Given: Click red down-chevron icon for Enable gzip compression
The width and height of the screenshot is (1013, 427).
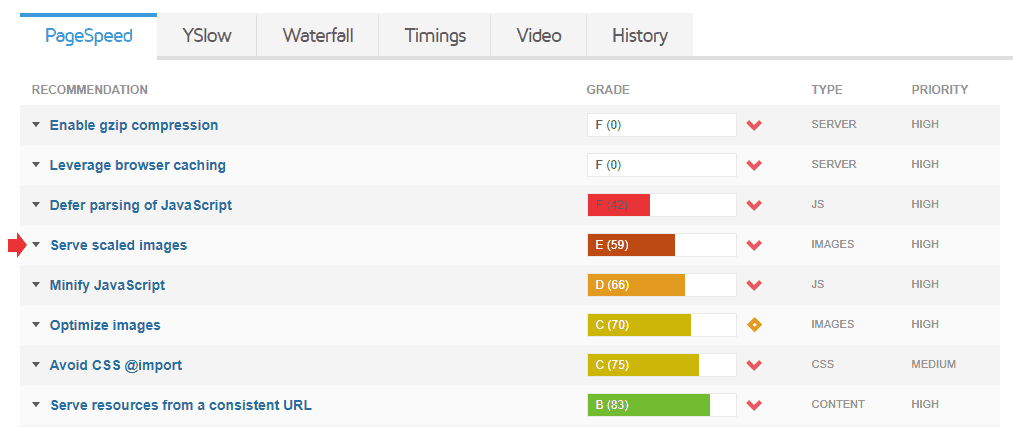Looking at the screenshot, I should [x=754, y=125].
